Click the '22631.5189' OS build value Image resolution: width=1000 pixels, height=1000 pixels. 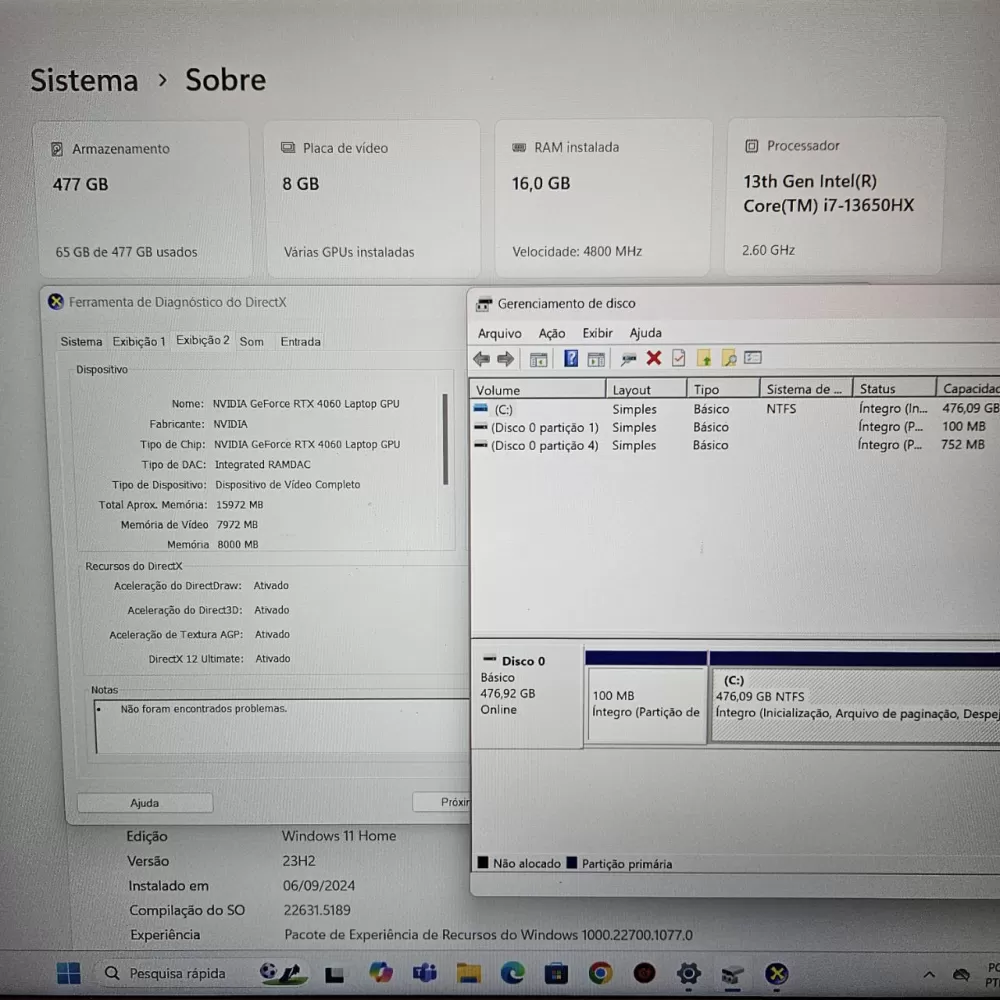point(317,910)
